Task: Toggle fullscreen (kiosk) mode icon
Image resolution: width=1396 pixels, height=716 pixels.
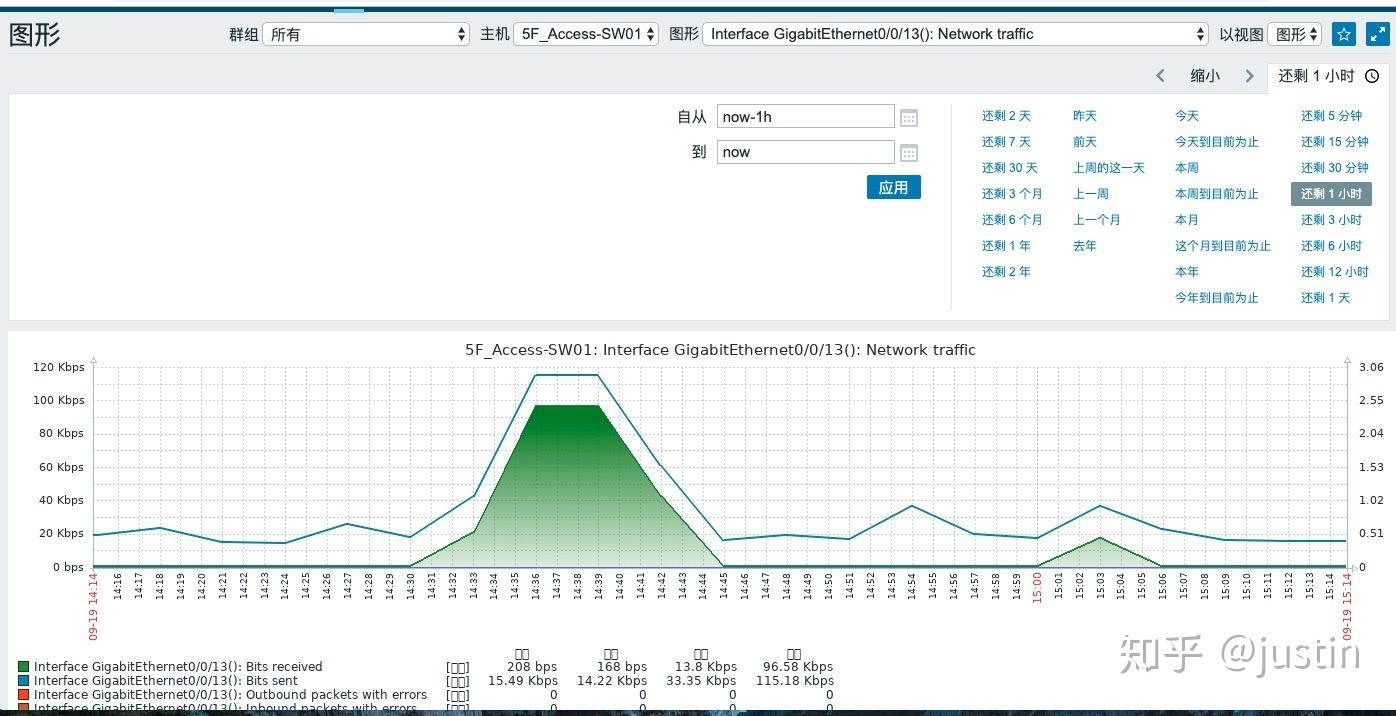Action: [1378, 34]
